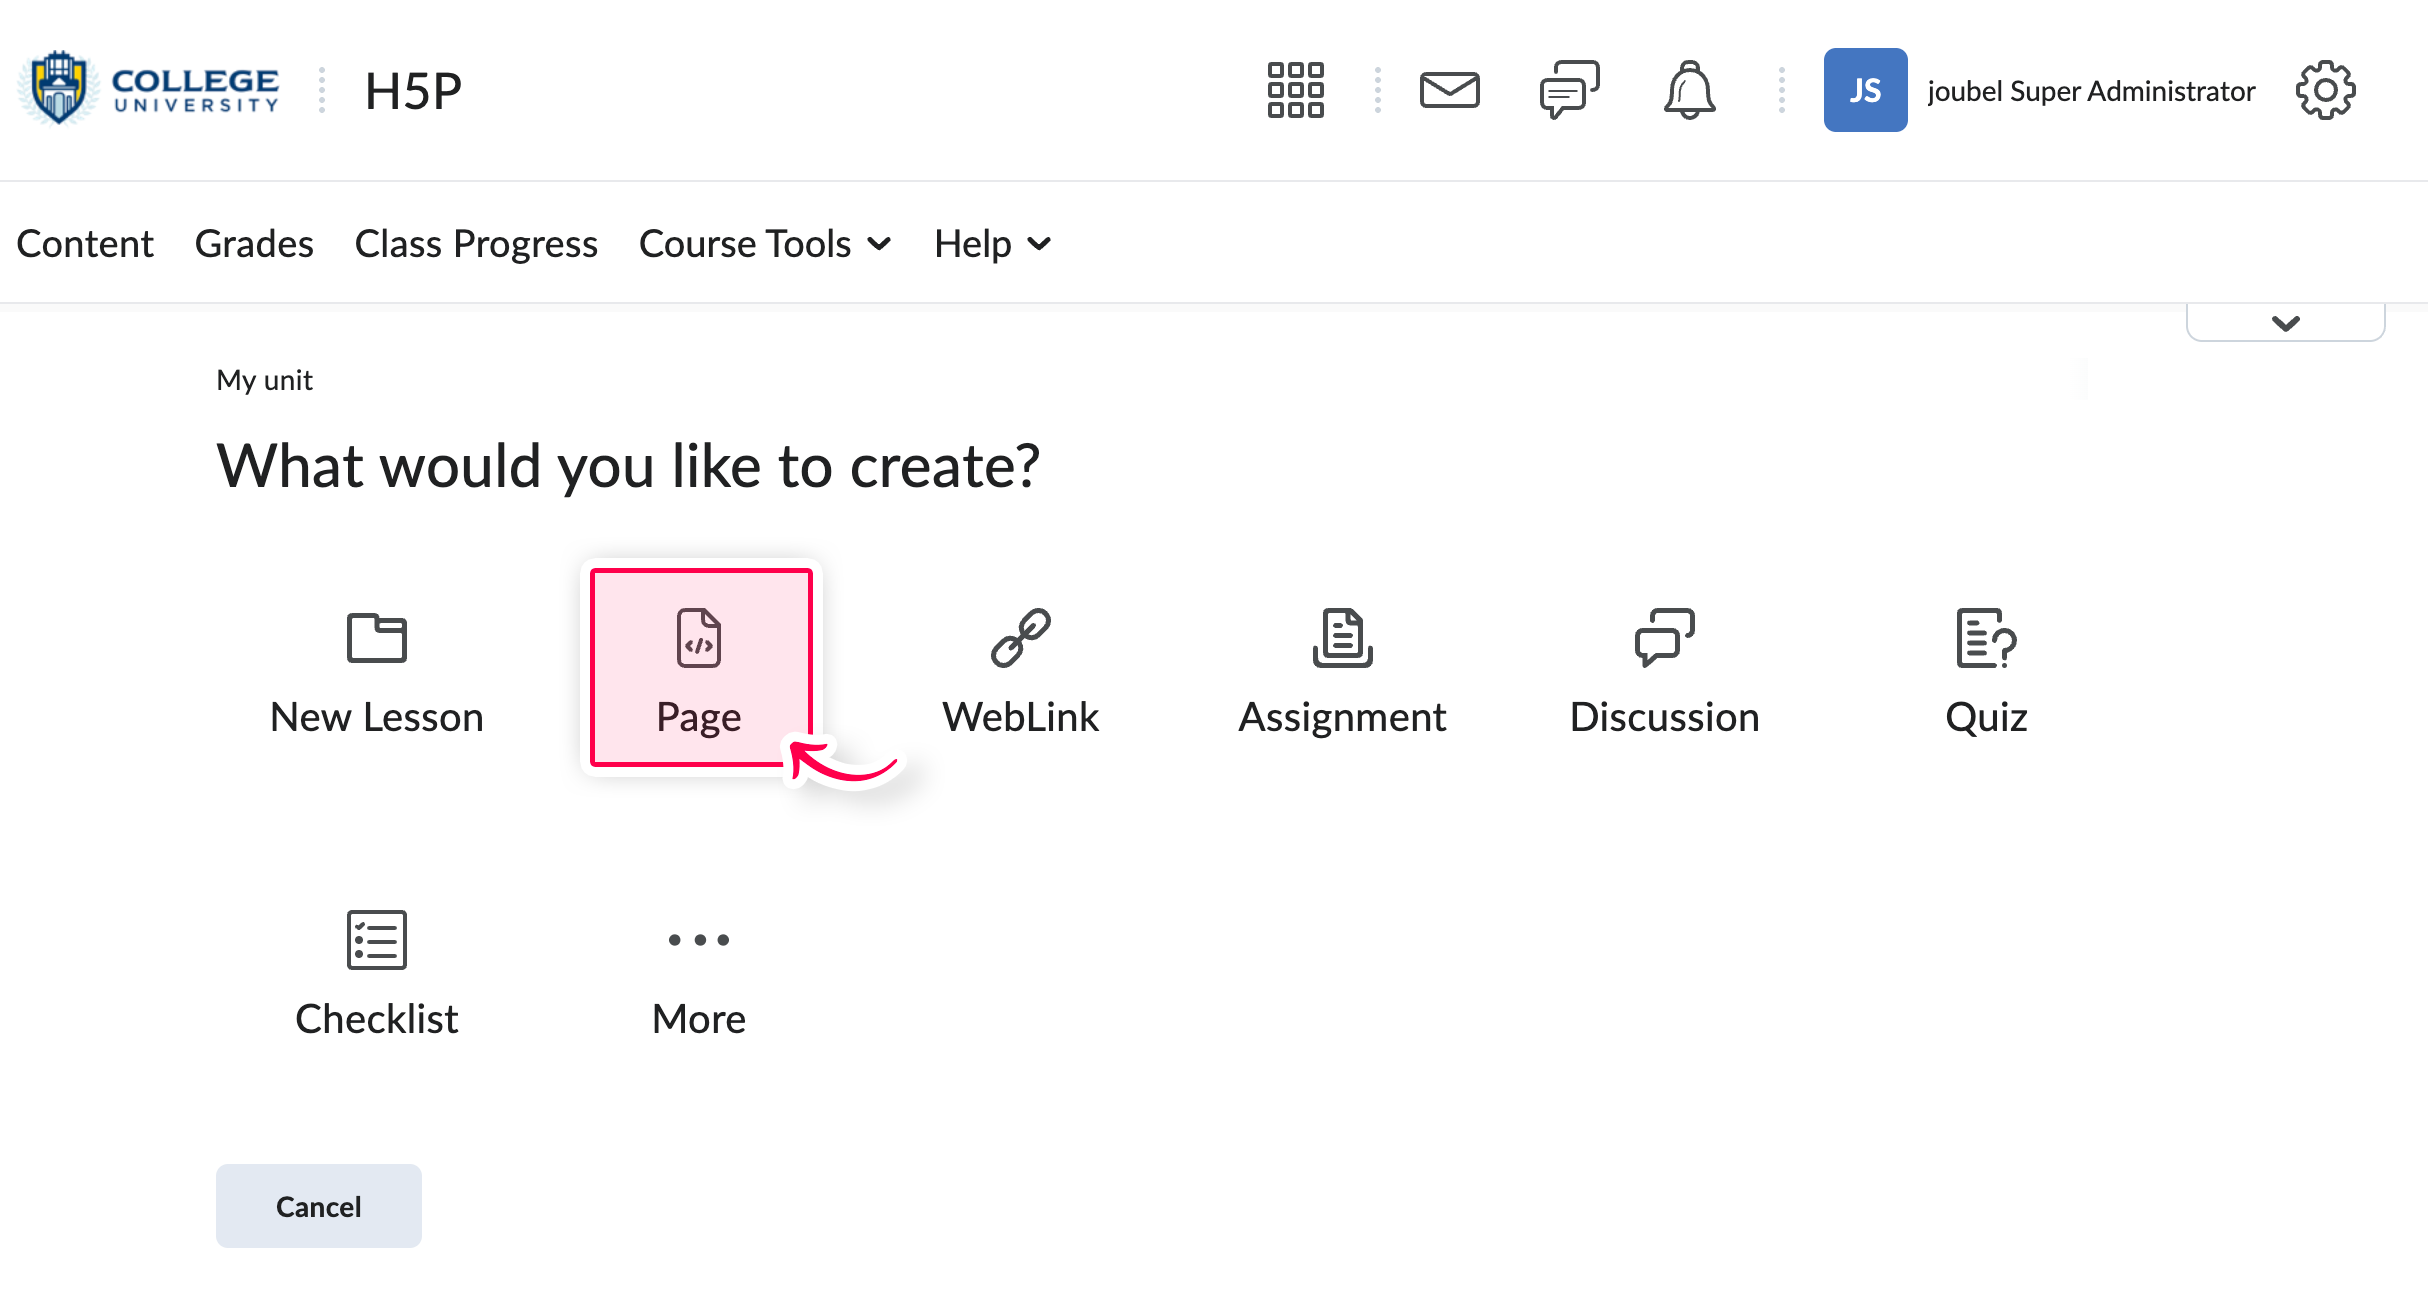This screenshot has width=2428, height=1300.
Task: Go to the Content tab
Action: tap(85, 244)
